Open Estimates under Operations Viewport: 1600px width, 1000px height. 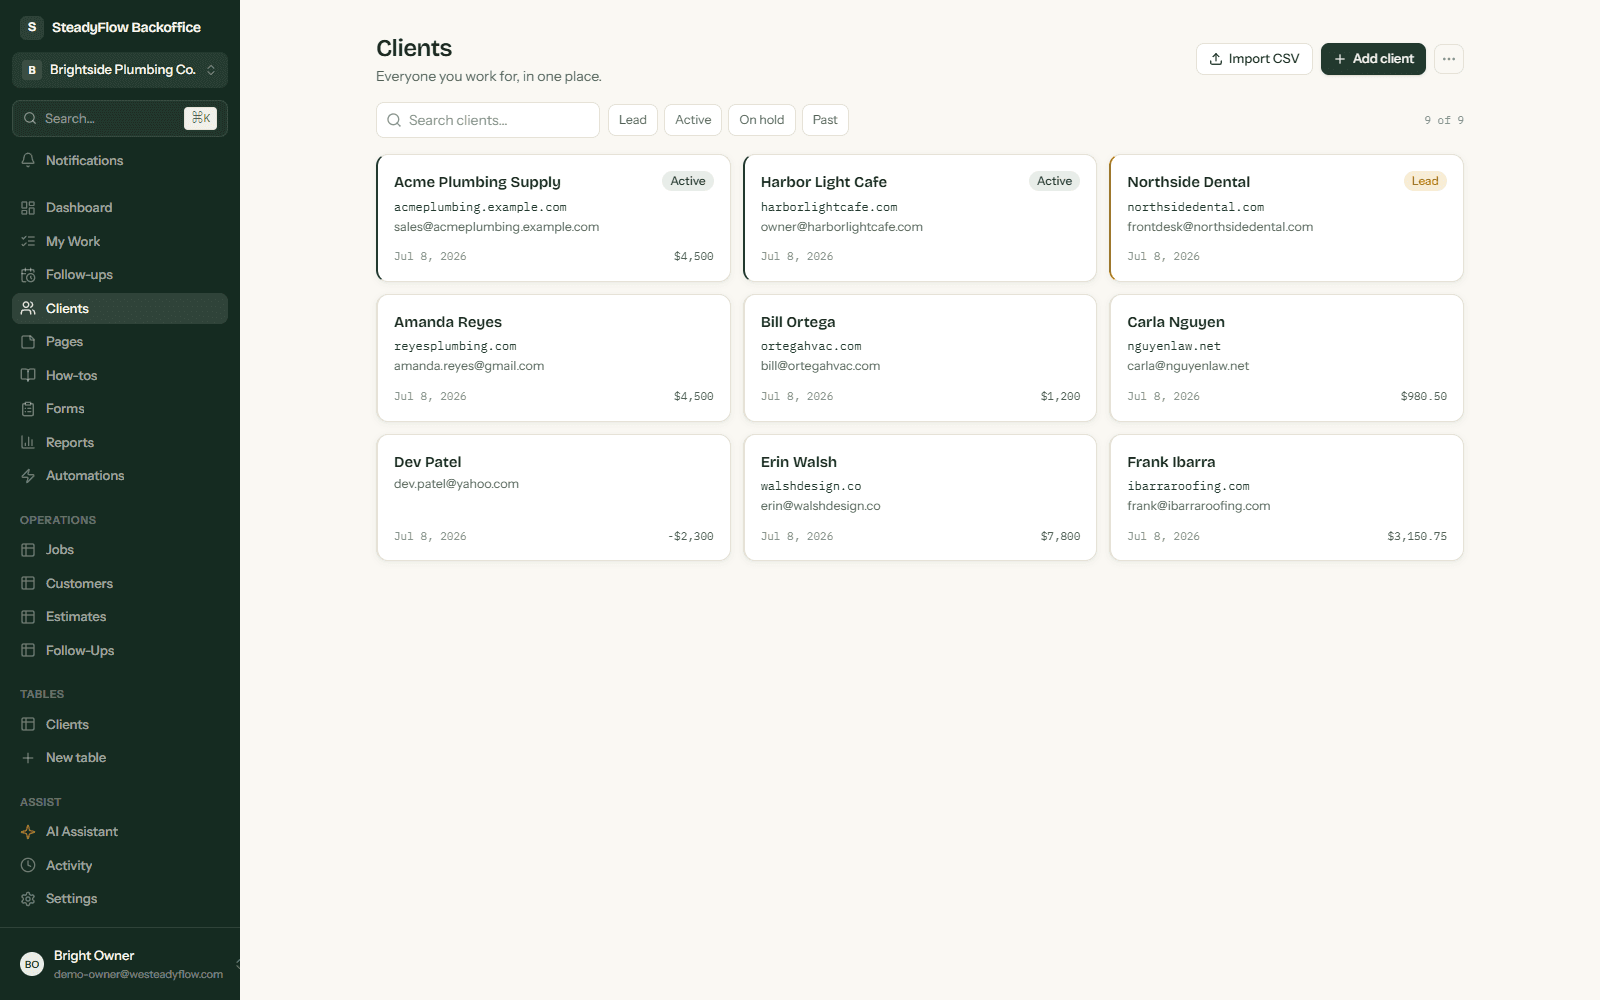click(x=120, y=617)
